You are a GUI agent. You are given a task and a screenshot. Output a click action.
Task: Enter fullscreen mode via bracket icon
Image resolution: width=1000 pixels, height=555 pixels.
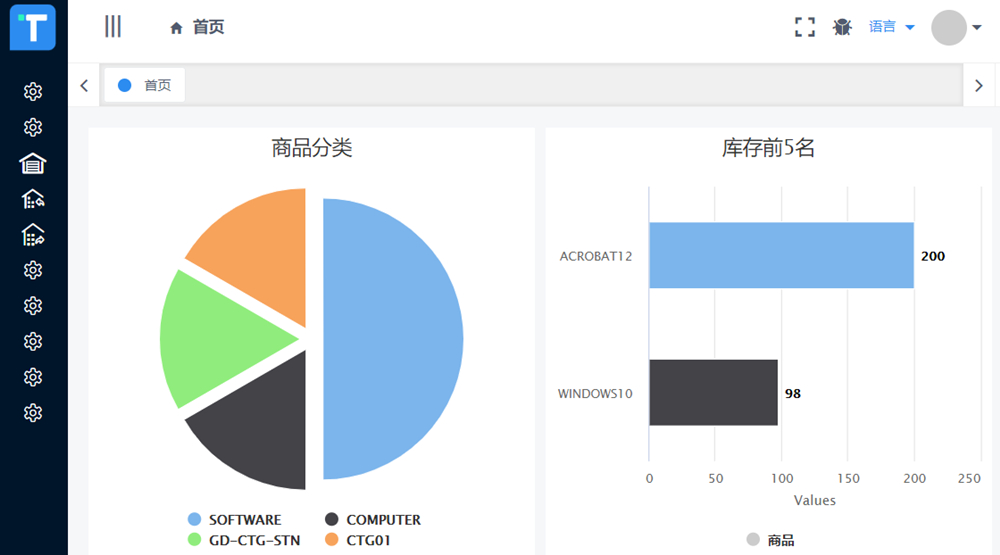coord(805,27)
